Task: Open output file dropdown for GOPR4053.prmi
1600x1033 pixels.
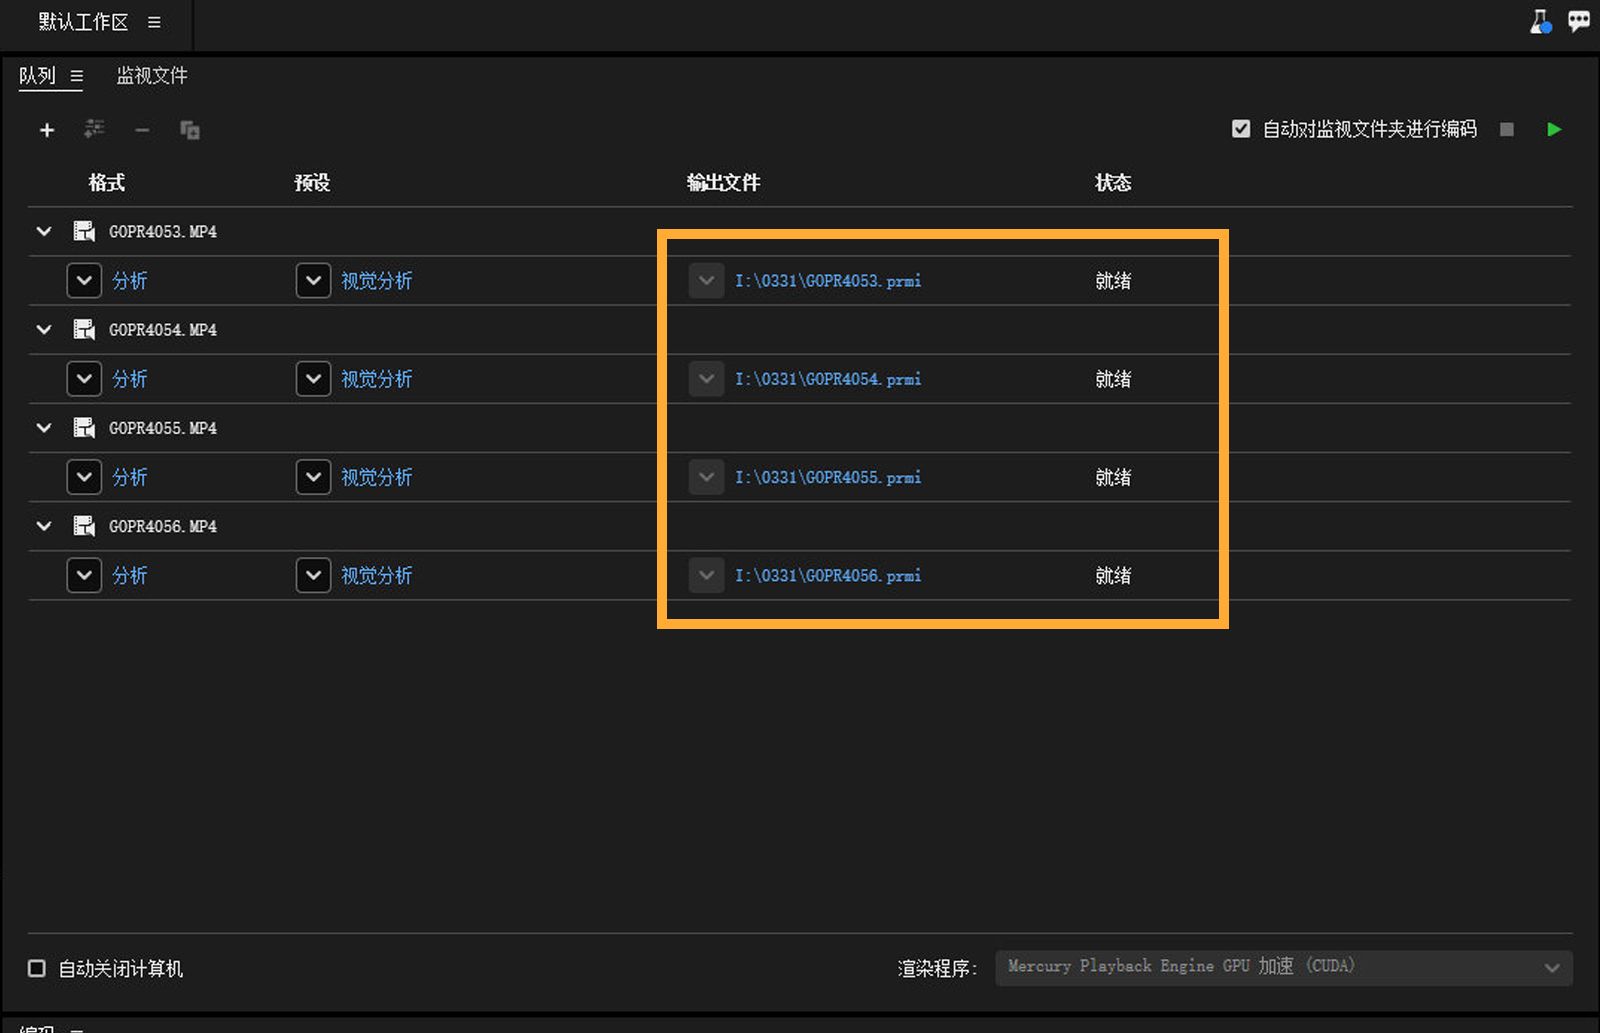Action: [706, 281]
